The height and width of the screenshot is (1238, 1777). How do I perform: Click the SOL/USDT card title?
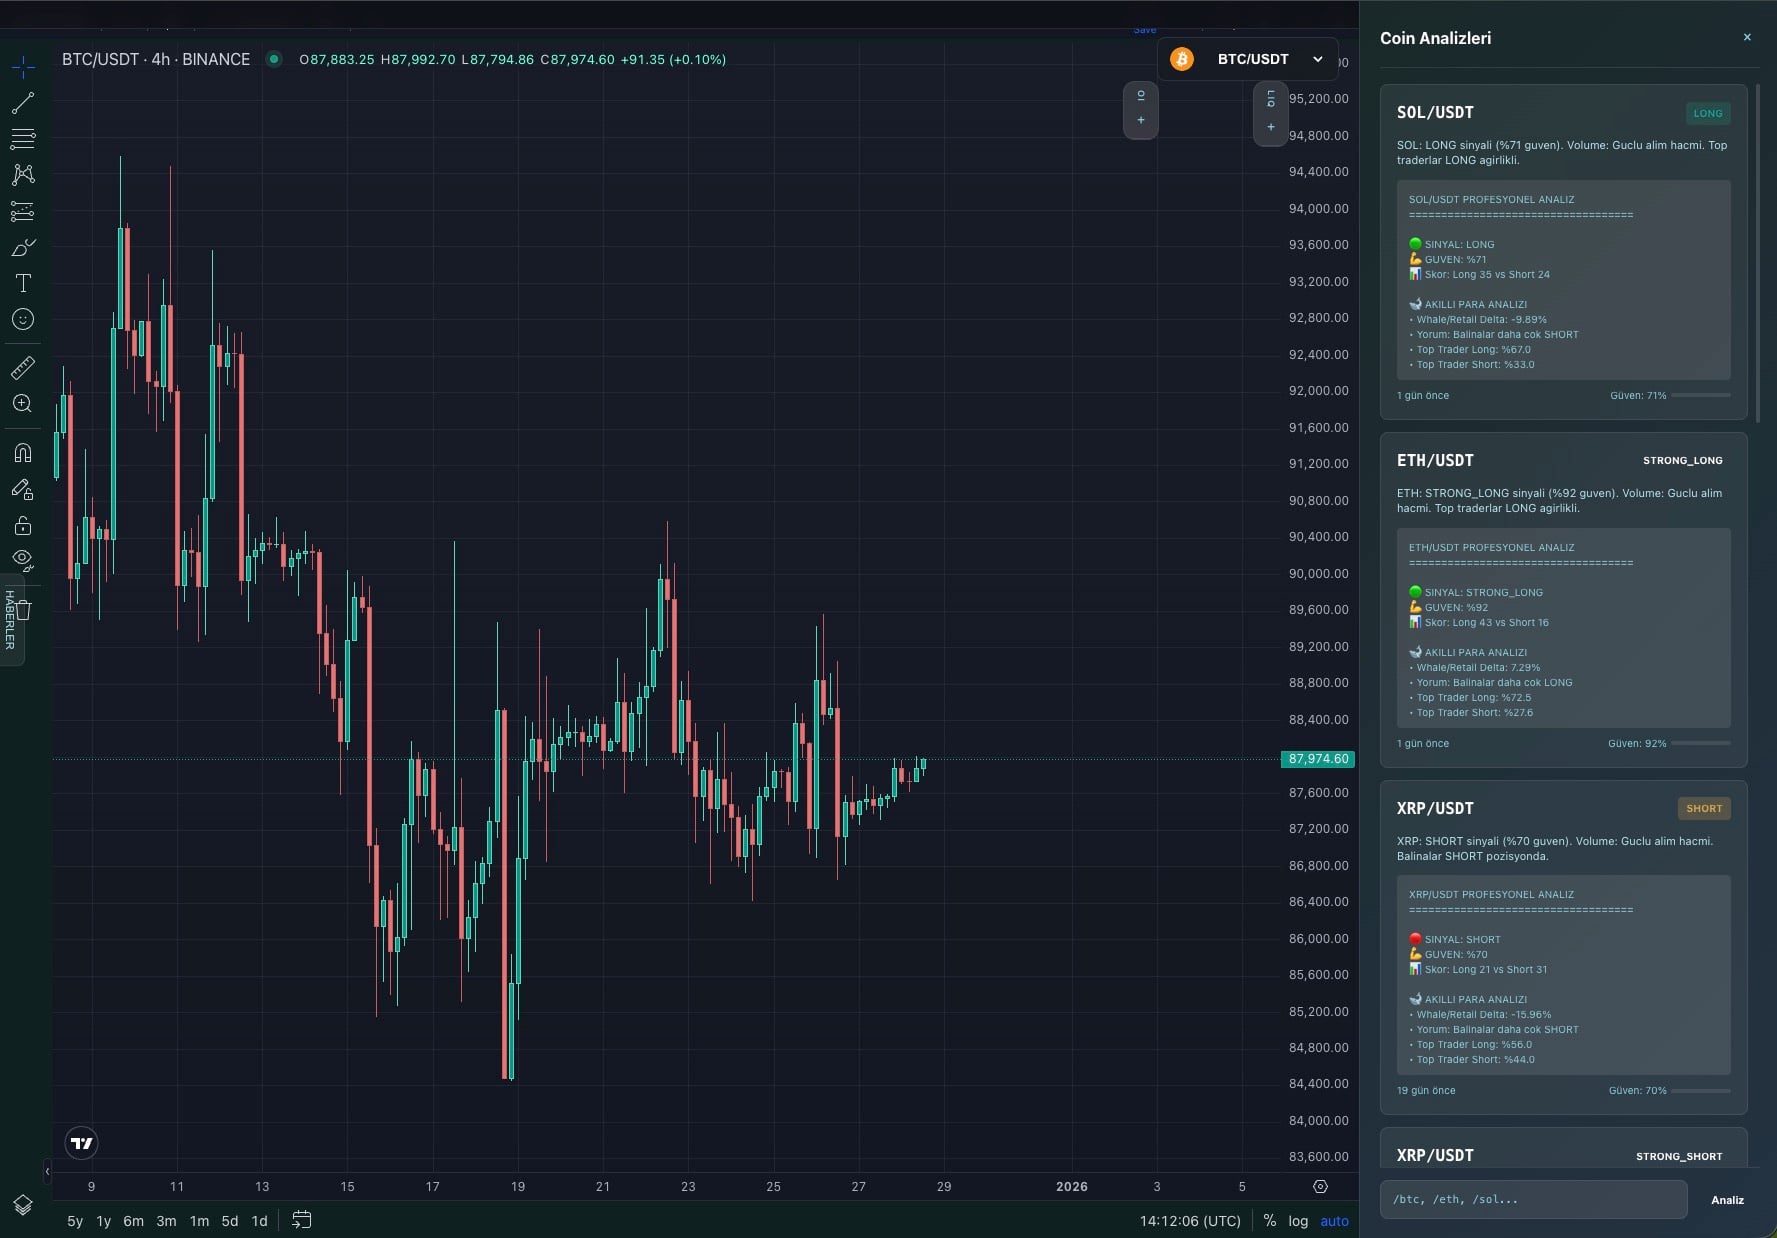coord(1435,113)
